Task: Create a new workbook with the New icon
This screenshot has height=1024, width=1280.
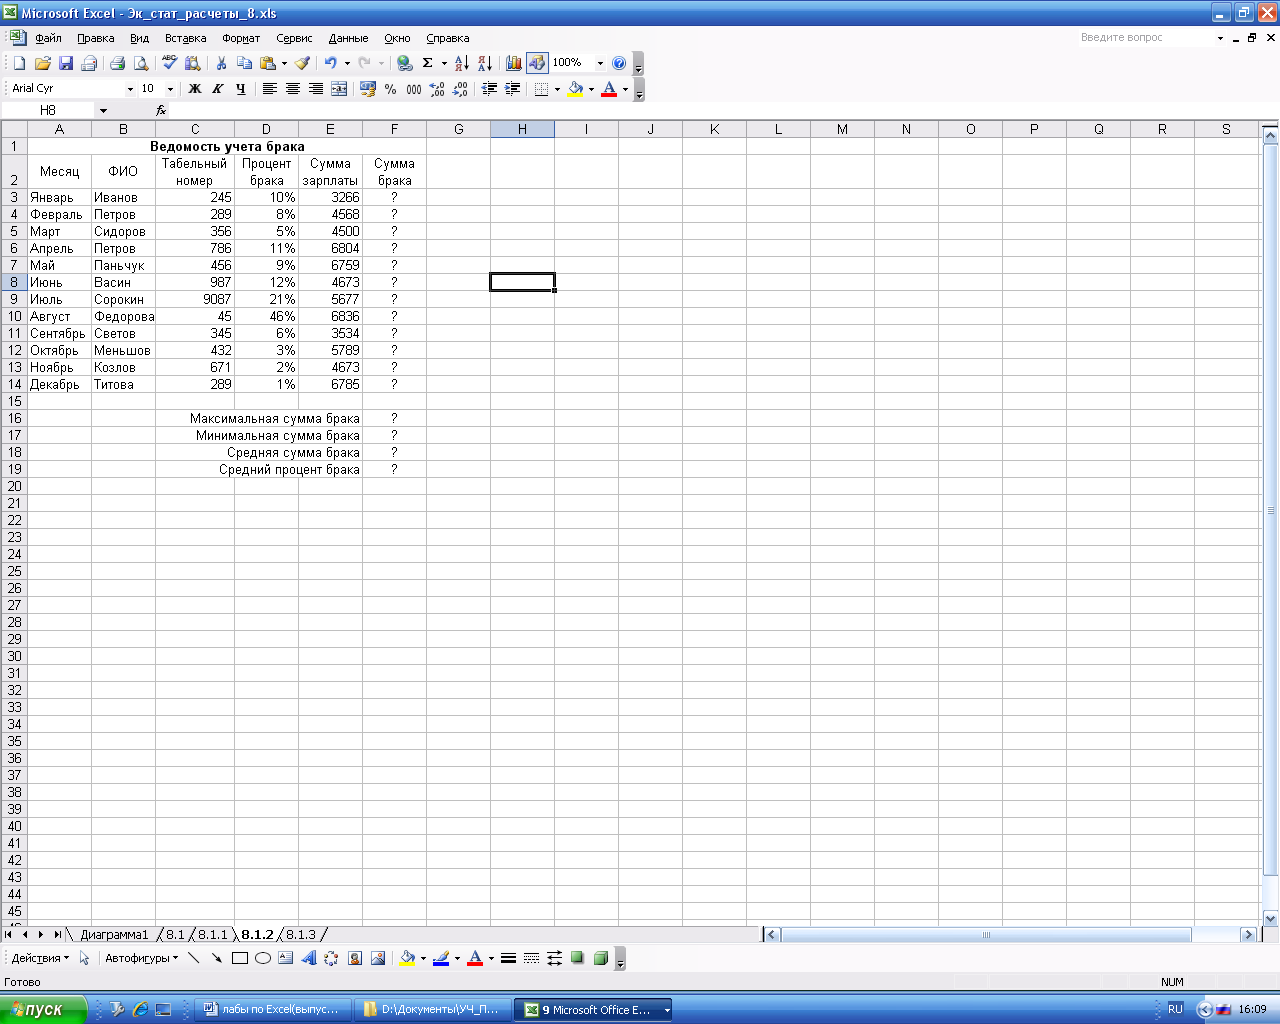Action: coord(19,63)
